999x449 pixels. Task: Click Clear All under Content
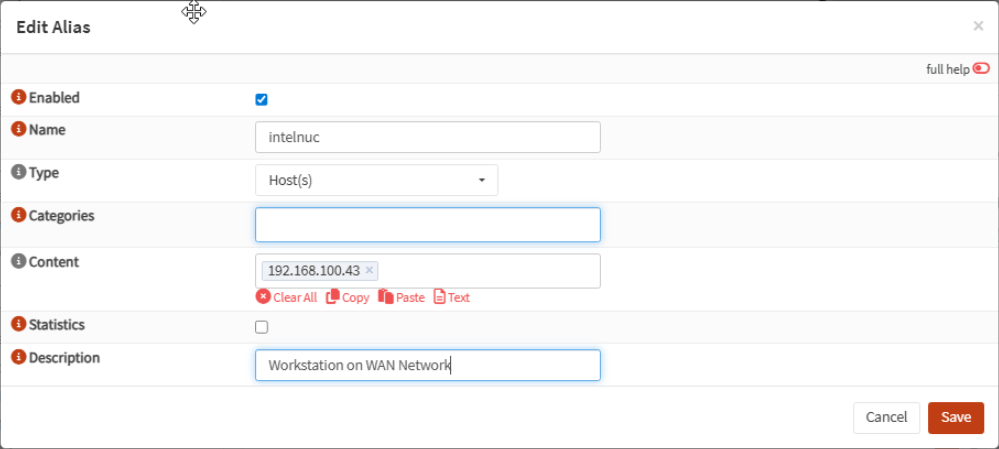point(287,297)
